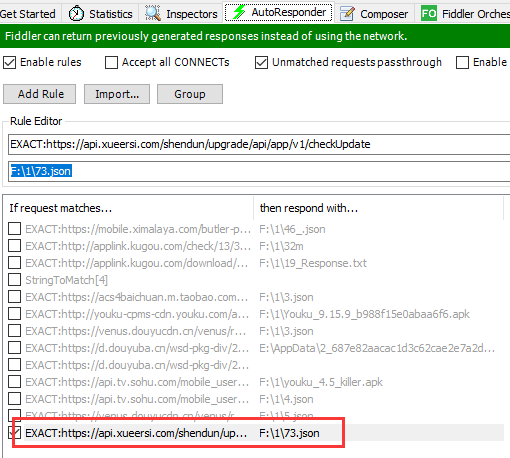Enable the acs4baichuan.m.taobao.com rule checkbox
The width and height of the screenshot is (510, 458).
14,297
